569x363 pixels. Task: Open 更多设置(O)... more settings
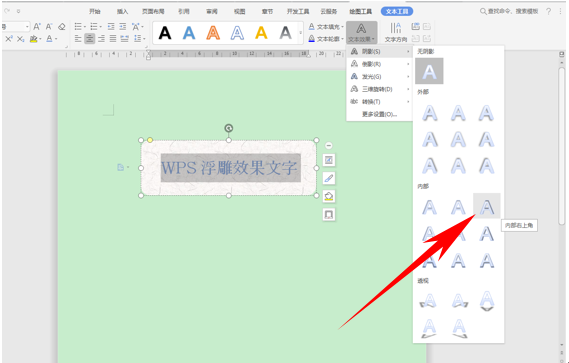(380, 114)
